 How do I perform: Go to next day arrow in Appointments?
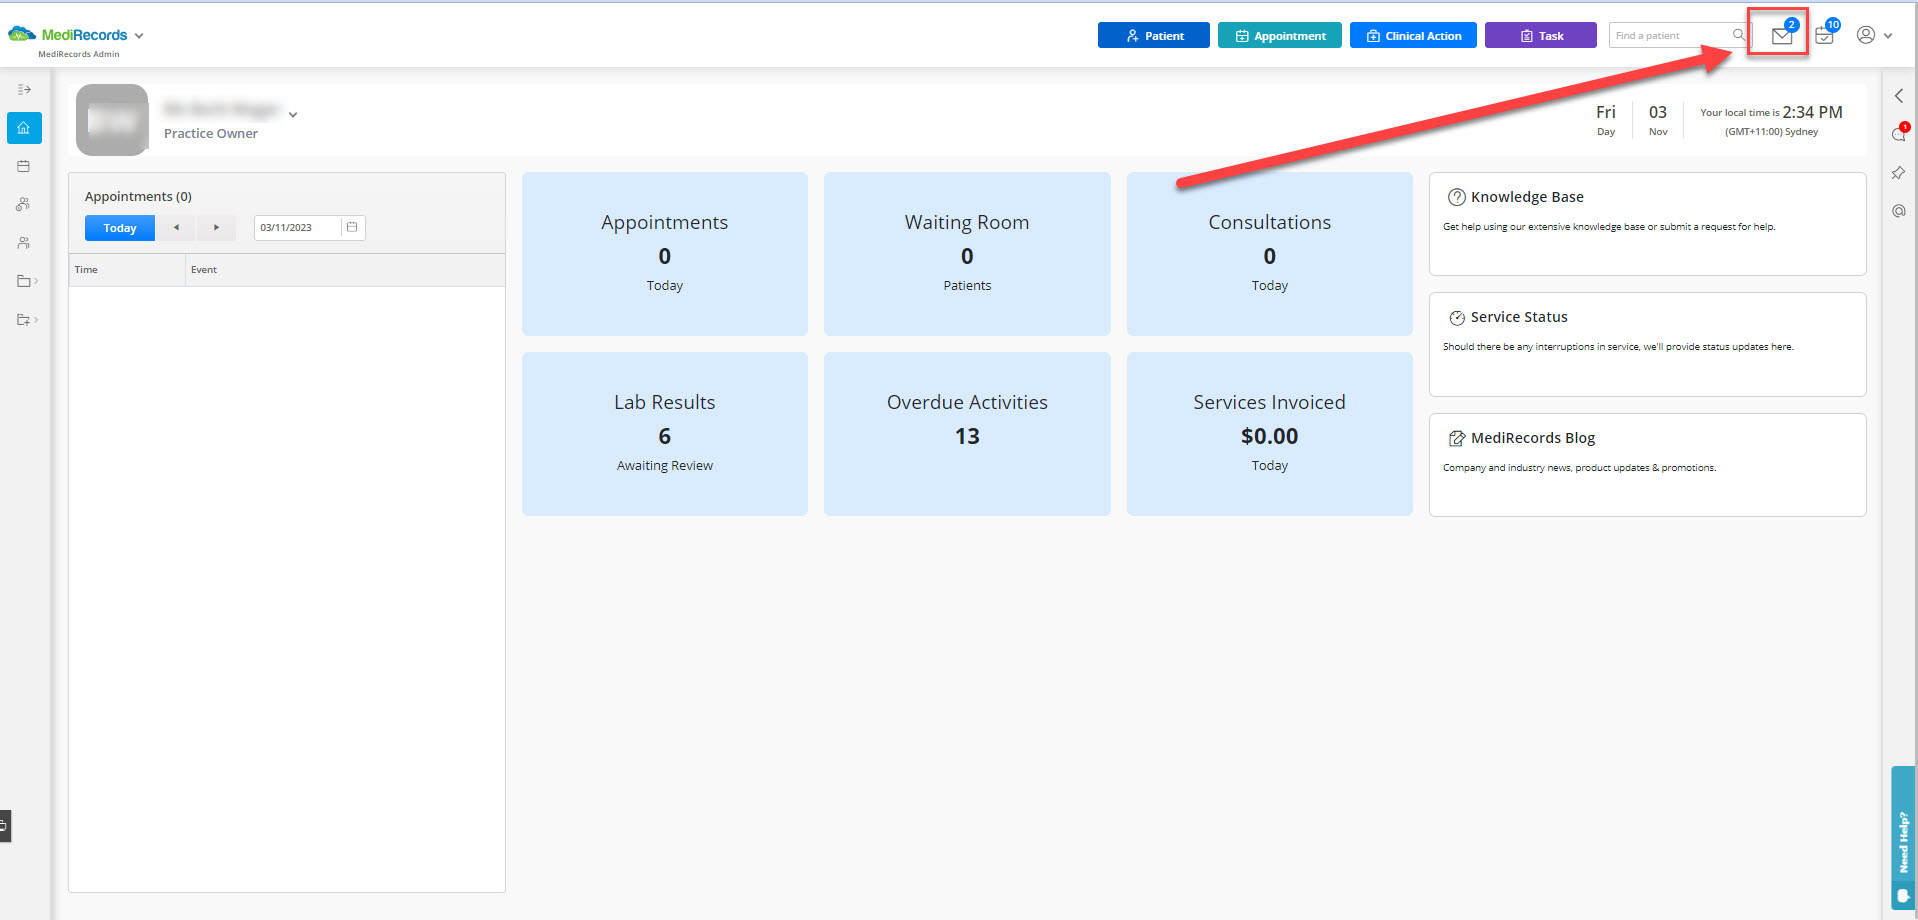point(216,228)
